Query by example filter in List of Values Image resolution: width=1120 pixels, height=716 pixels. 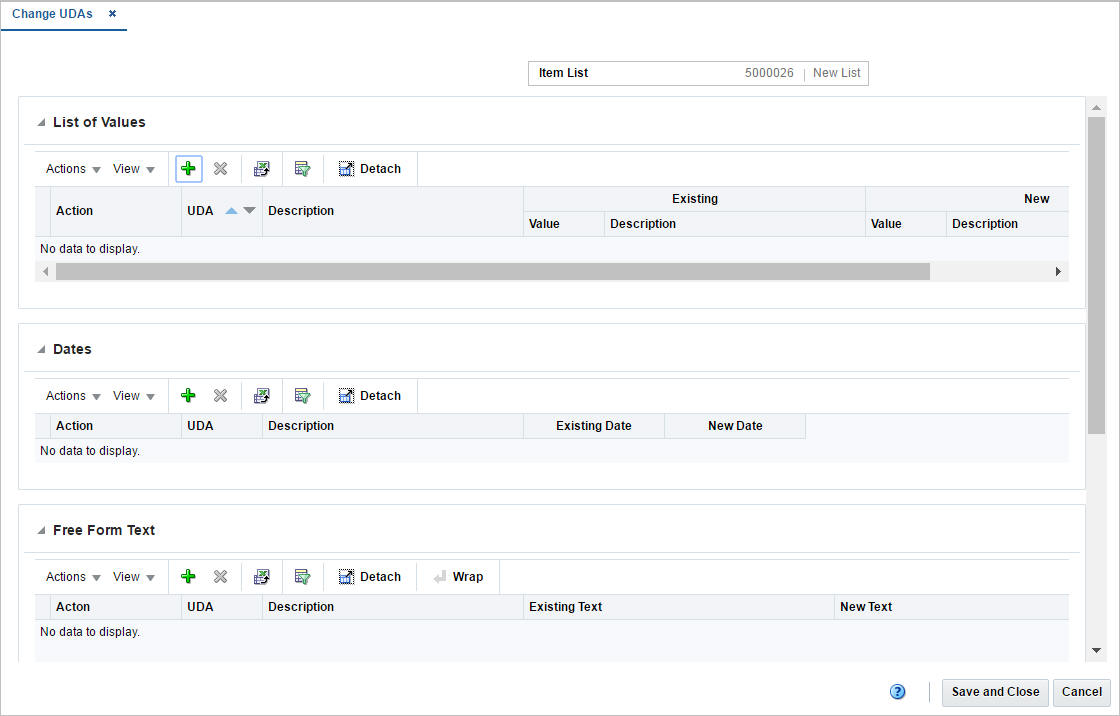click(x=303, y=169)
